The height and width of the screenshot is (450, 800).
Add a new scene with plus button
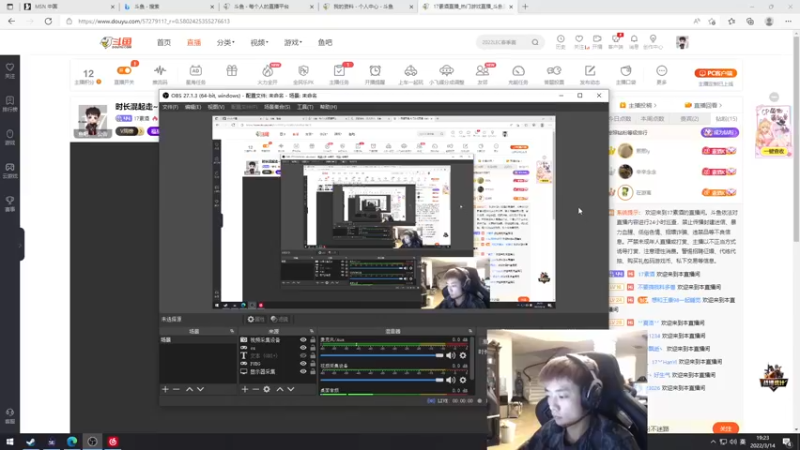tap(165, 389)
